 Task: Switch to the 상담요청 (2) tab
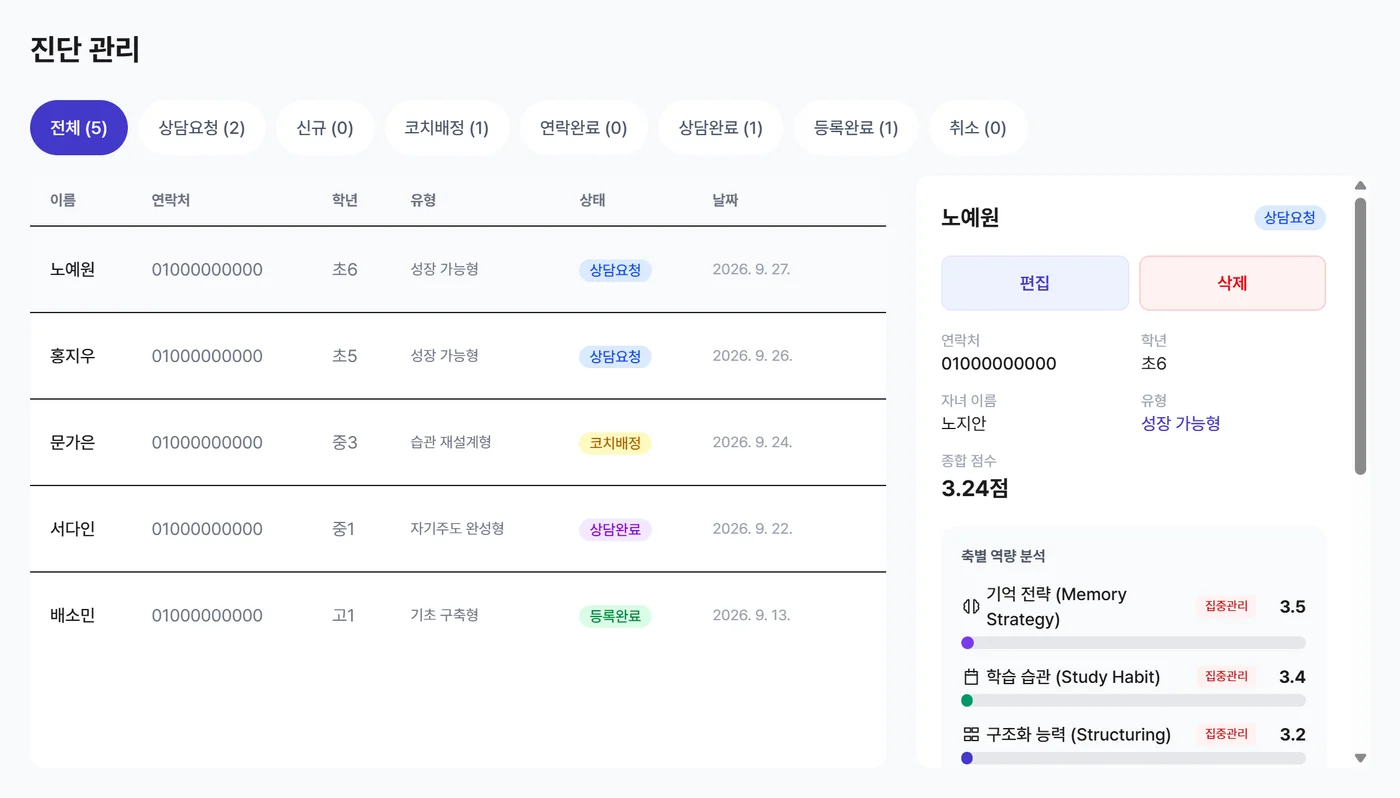[x=202, y=128]
